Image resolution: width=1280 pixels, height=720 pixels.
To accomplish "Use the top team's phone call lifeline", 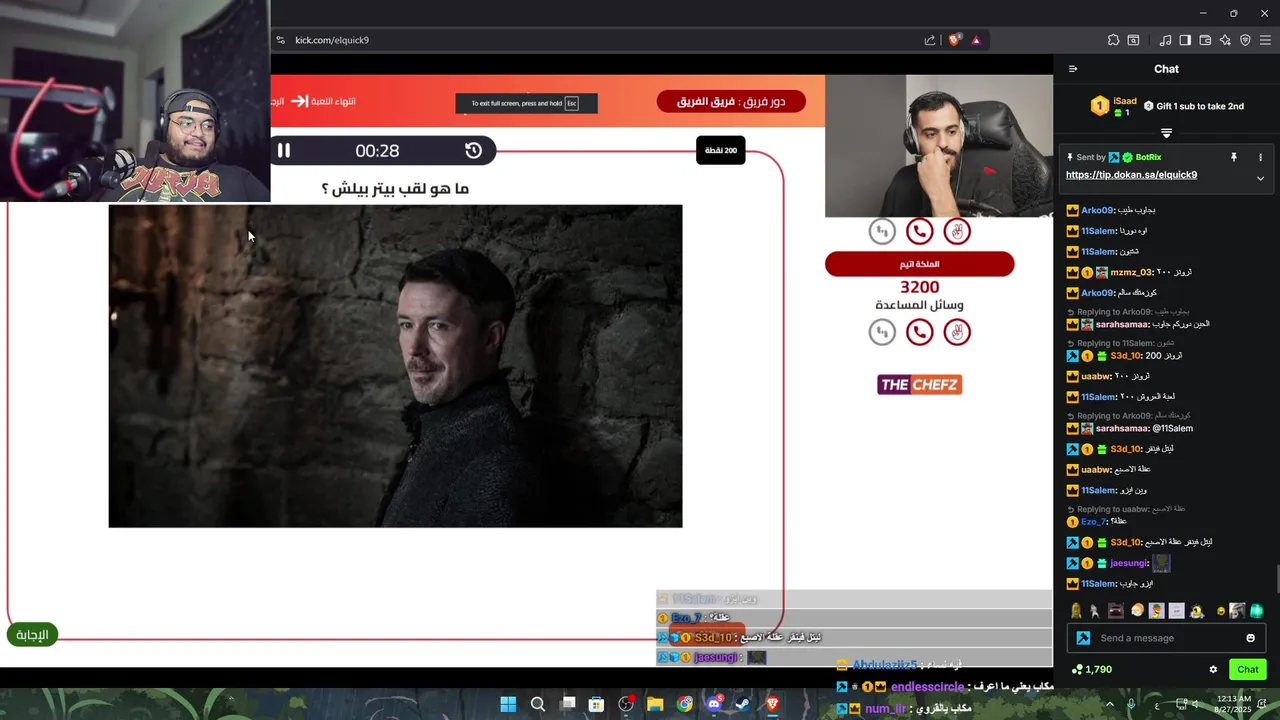I will pyautogui.click(x=919, y=232).
